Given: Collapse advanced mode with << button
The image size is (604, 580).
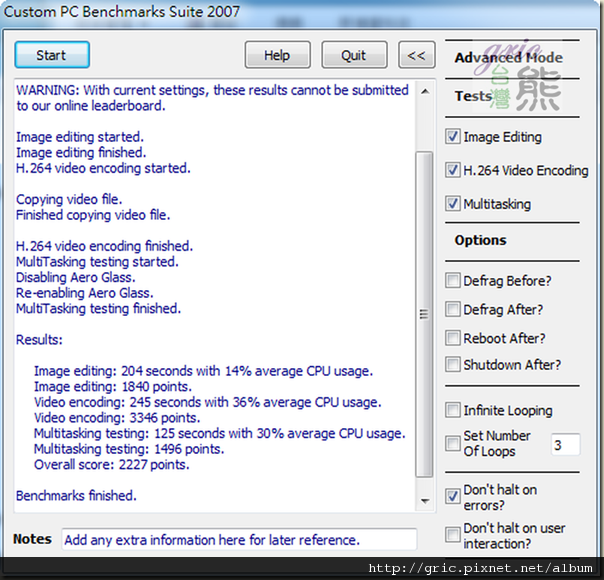Looking at the screenshot, I should [417, 55].
